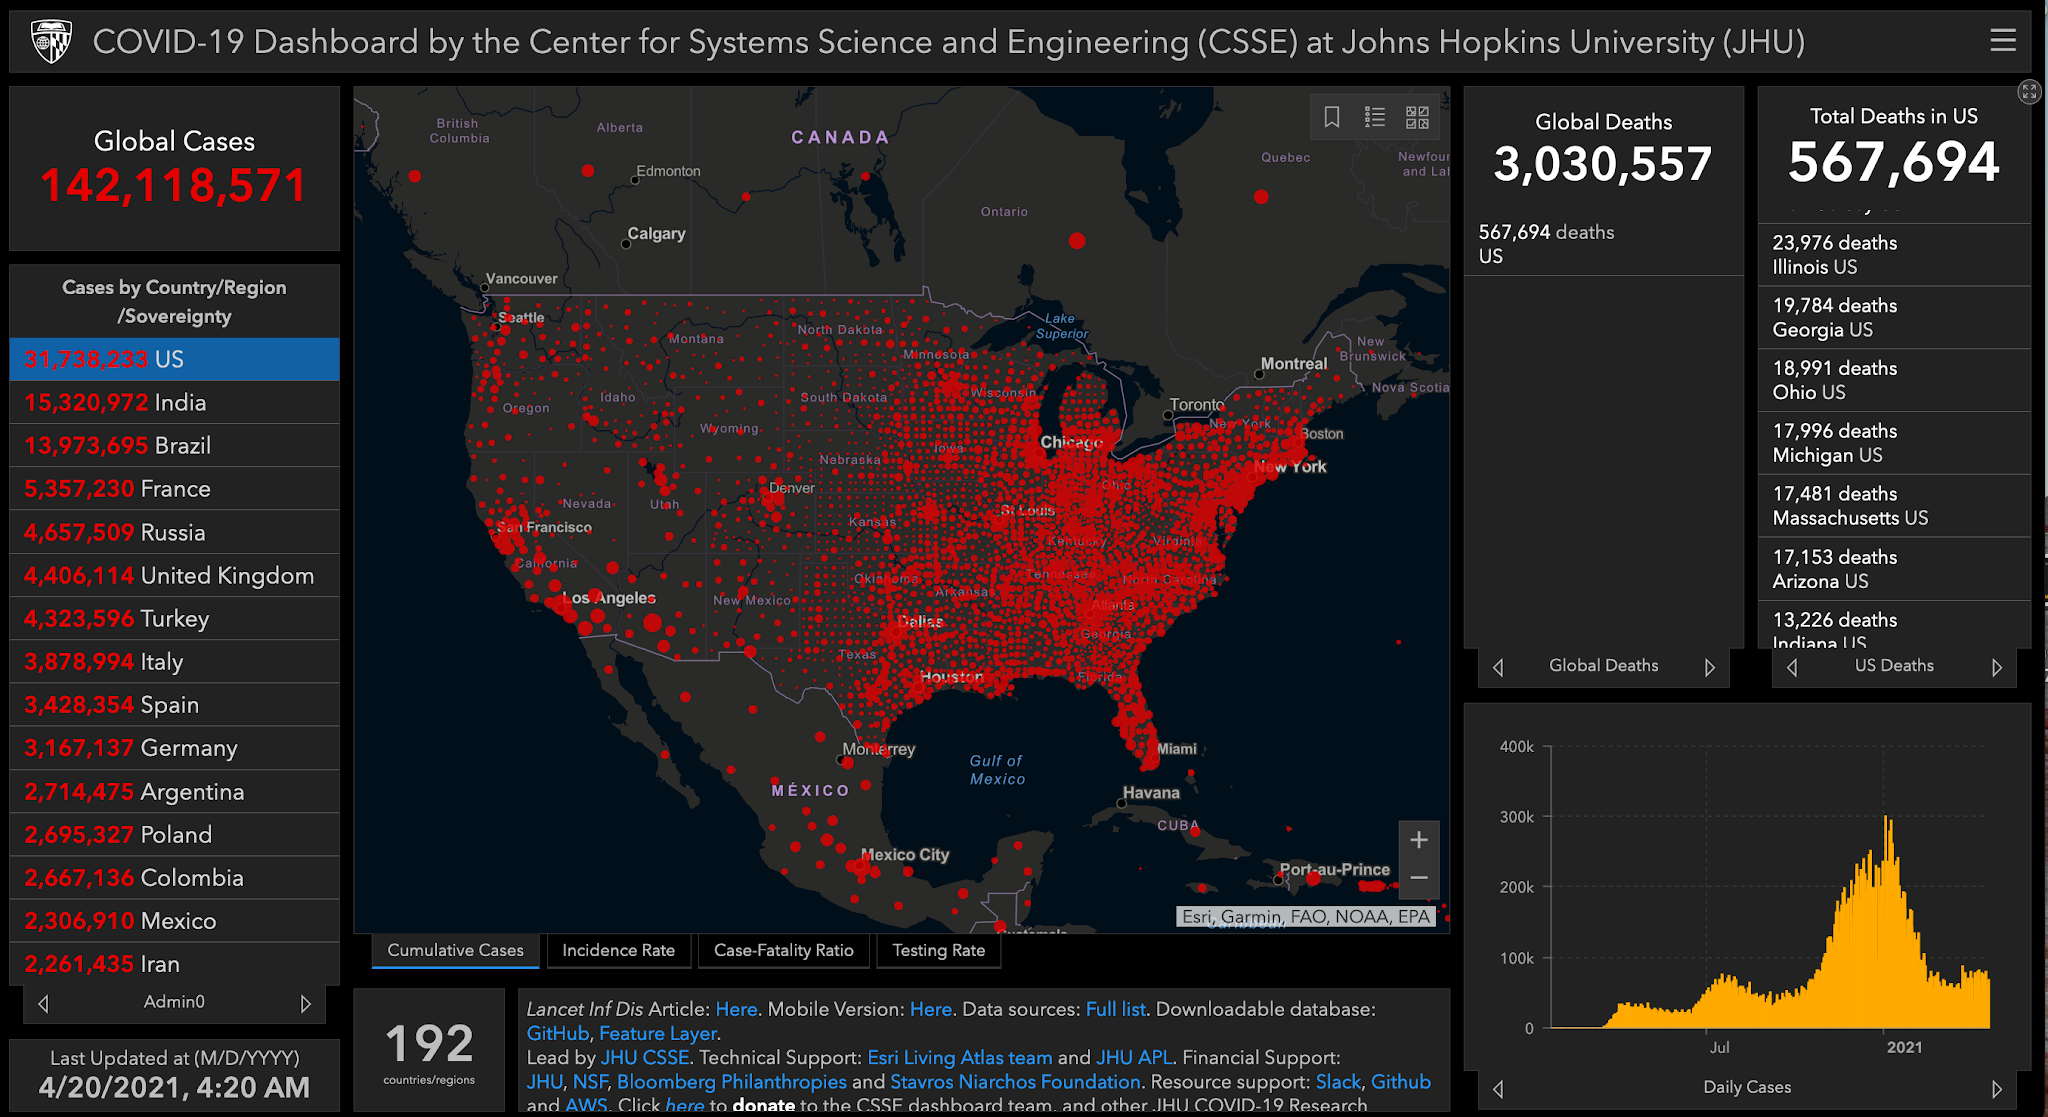Open the Full list data sources link
2048x1117 pixels.
pos(1115,1009)
